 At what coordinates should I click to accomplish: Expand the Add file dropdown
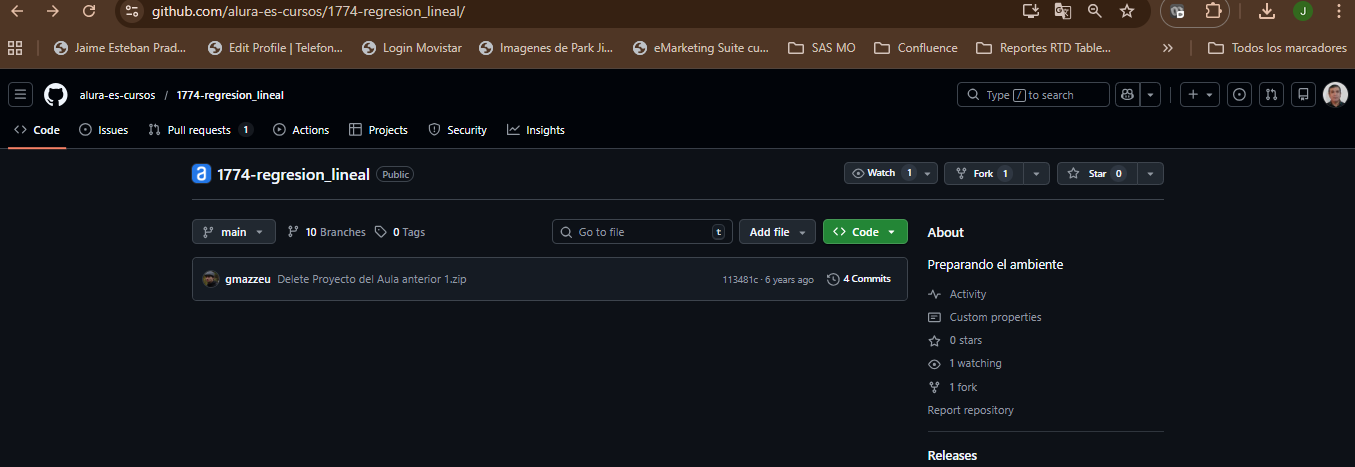pos(777,232)
